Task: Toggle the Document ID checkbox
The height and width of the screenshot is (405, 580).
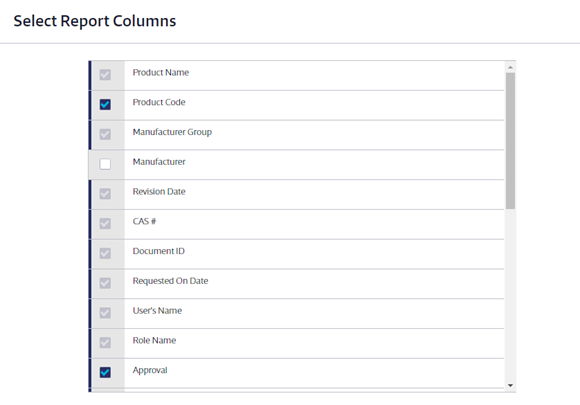Action: point(105,253)
